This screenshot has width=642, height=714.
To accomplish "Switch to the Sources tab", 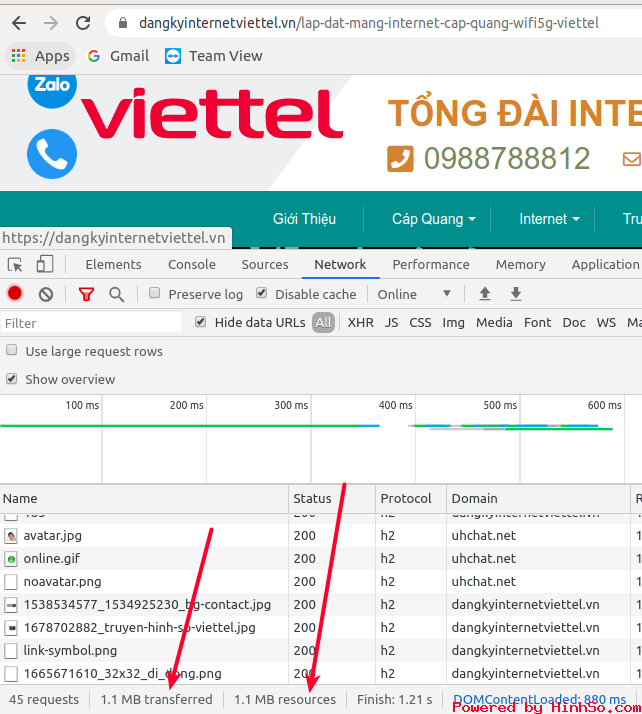I will (265, 265).
